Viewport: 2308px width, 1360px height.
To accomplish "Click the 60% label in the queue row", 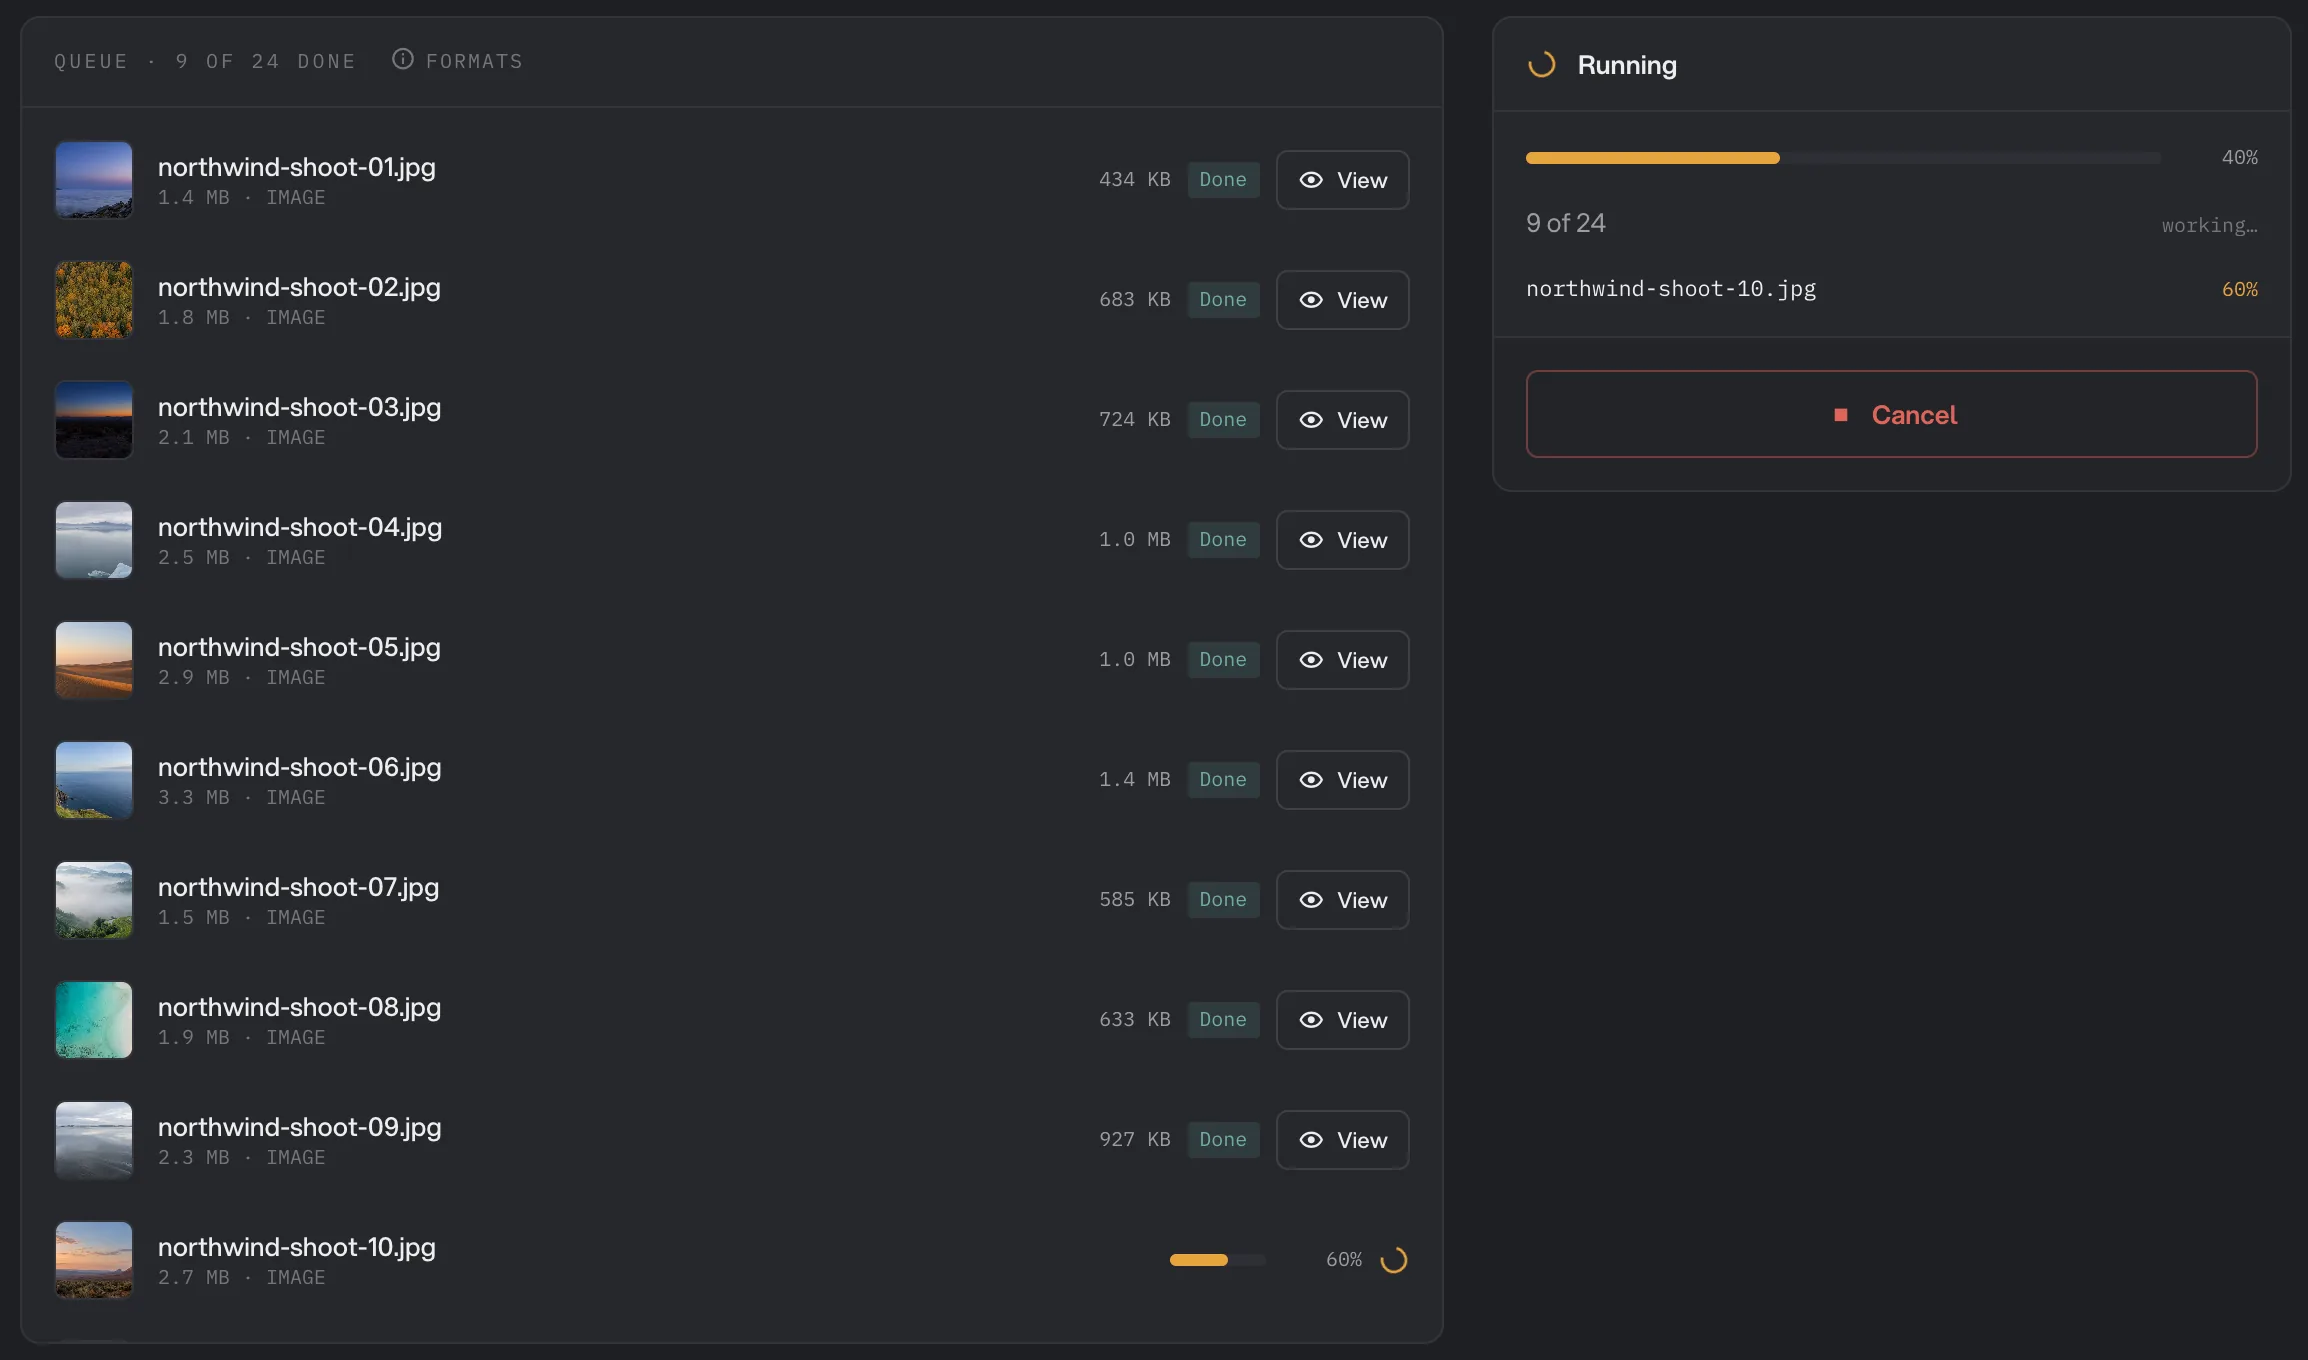I will point(1344,1260).
